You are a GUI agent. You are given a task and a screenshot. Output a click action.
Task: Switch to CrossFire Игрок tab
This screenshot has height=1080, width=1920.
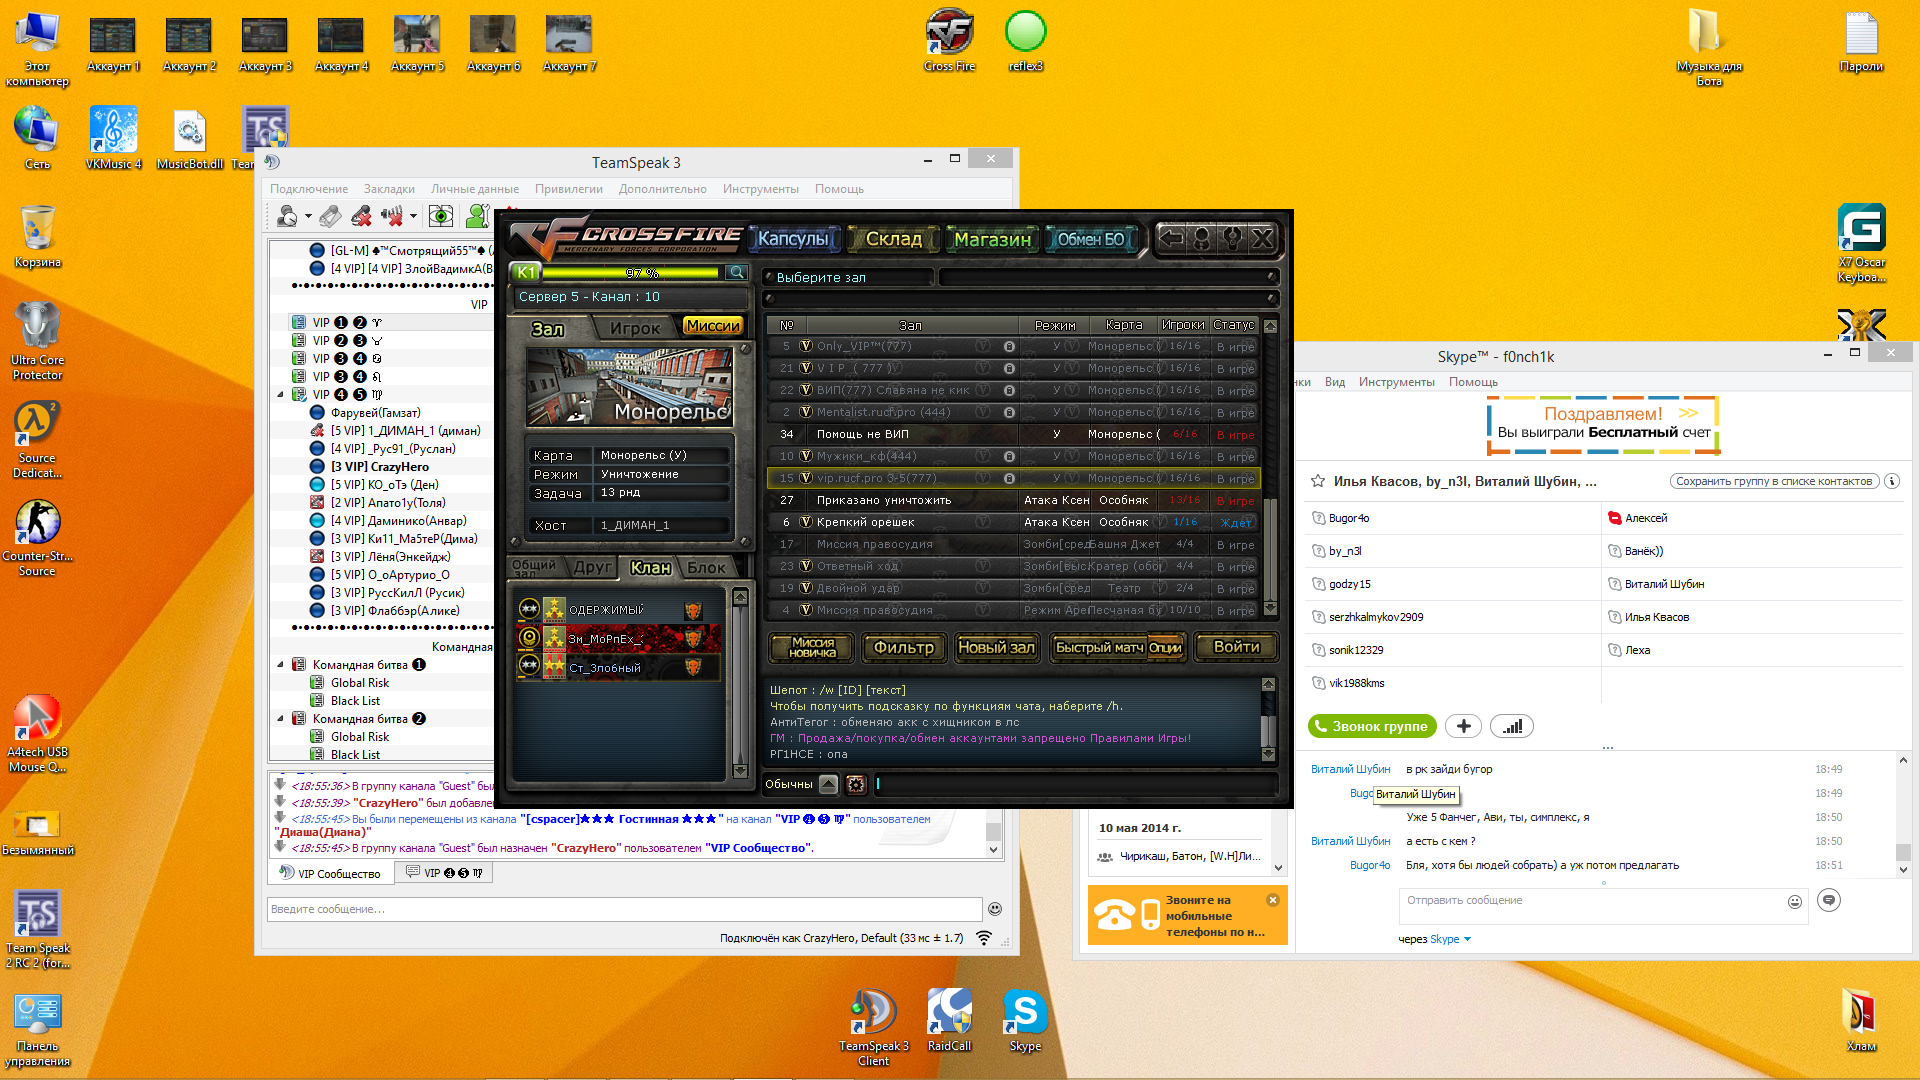click(635, 328)
